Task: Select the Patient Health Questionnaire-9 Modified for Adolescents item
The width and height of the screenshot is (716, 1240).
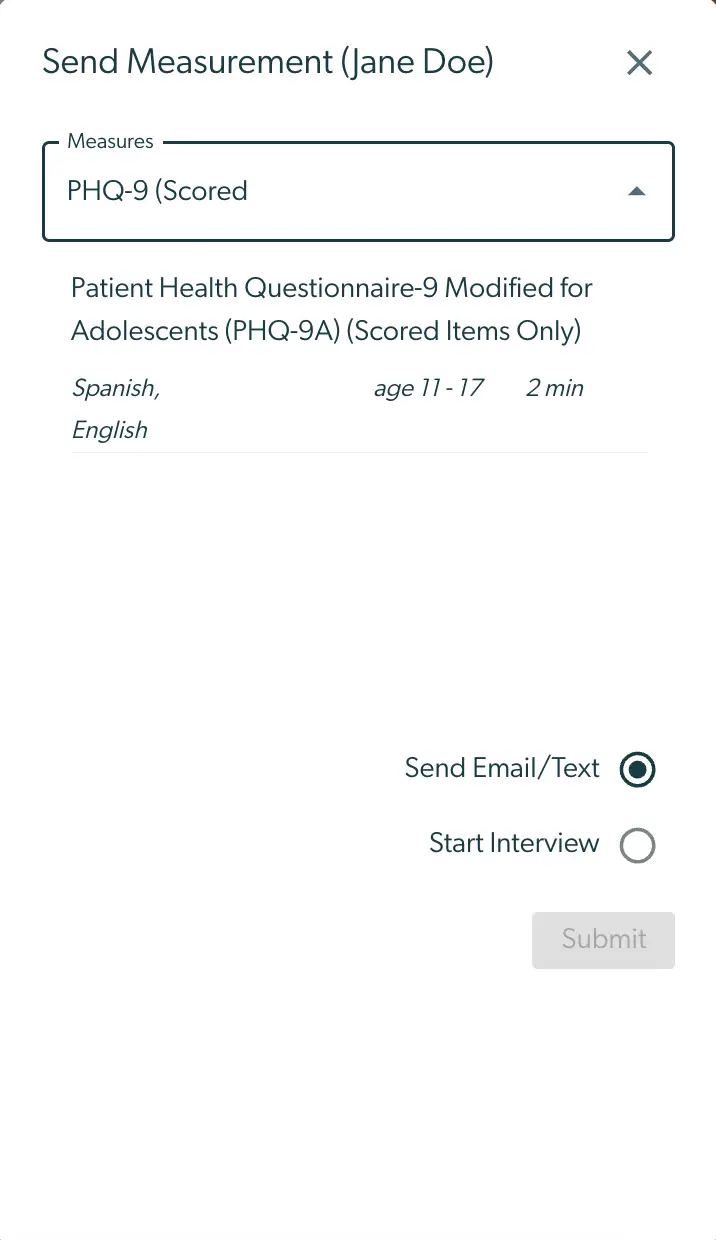Action: (x=331, y=309)
